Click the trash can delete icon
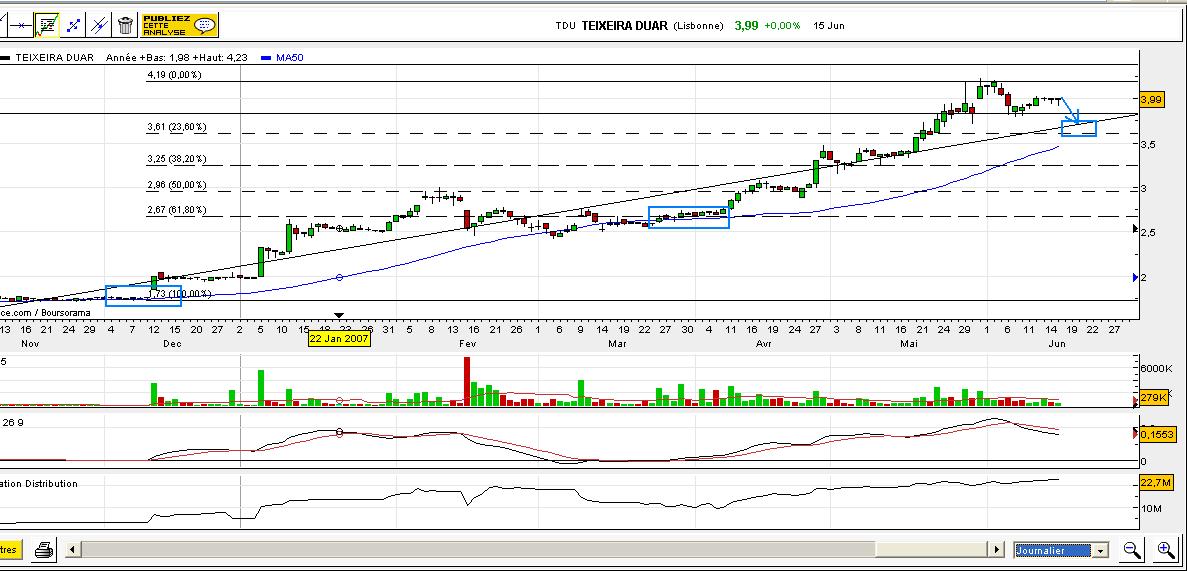The image size is (1187, 571). [x=126, y=25]
